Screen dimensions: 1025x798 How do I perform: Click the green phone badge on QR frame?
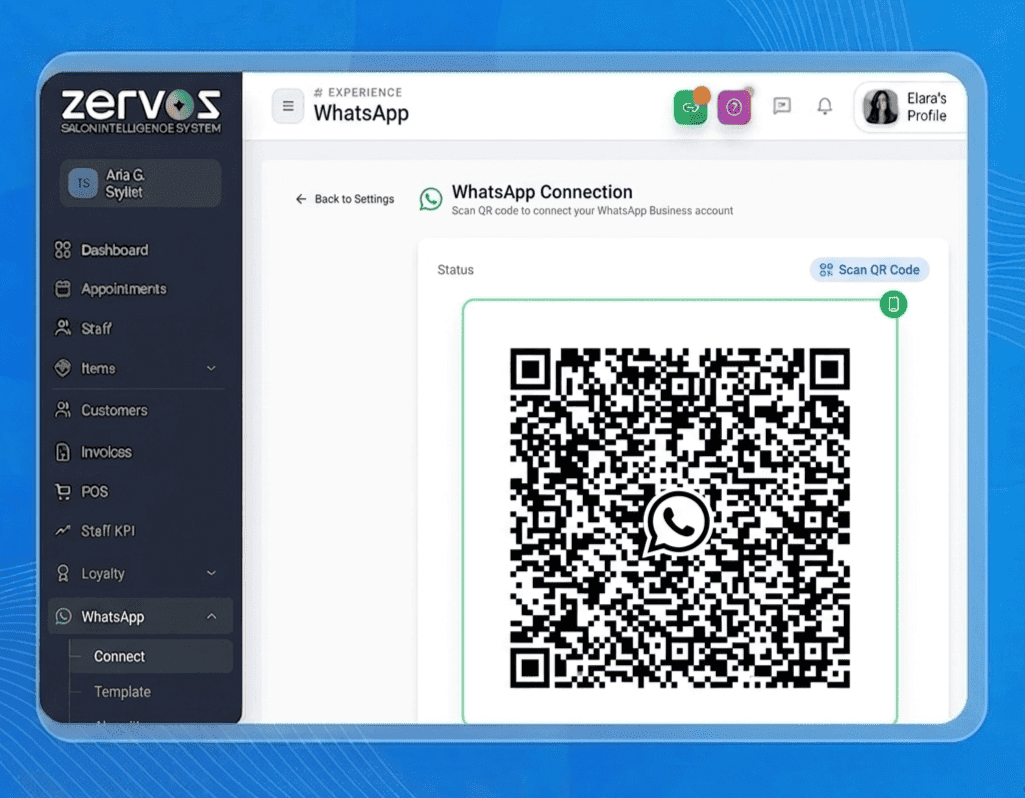tap(893, 304)
